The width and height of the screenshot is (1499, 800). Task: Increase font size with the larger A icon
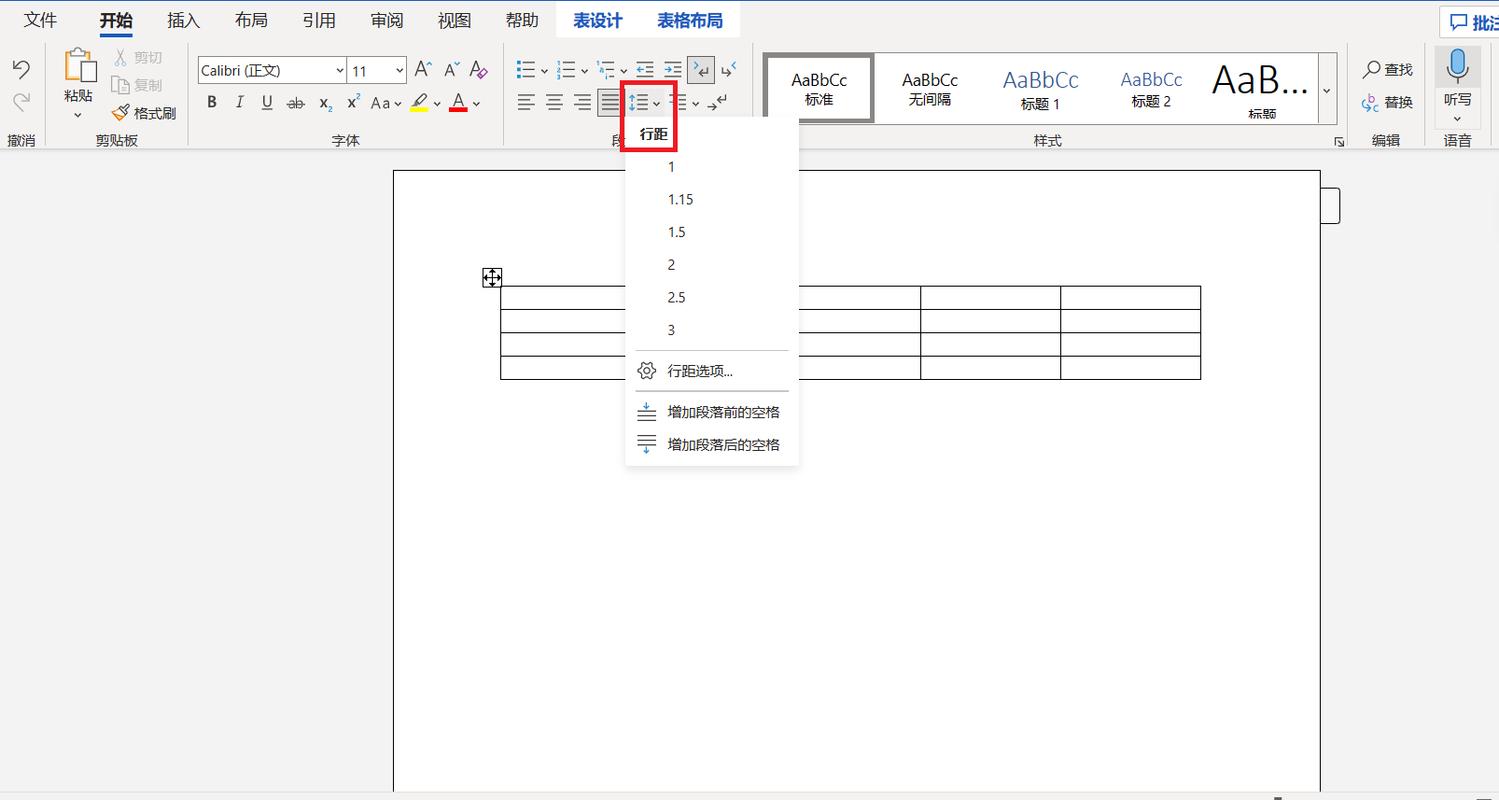pyautogui.click(x=423, y=70)
